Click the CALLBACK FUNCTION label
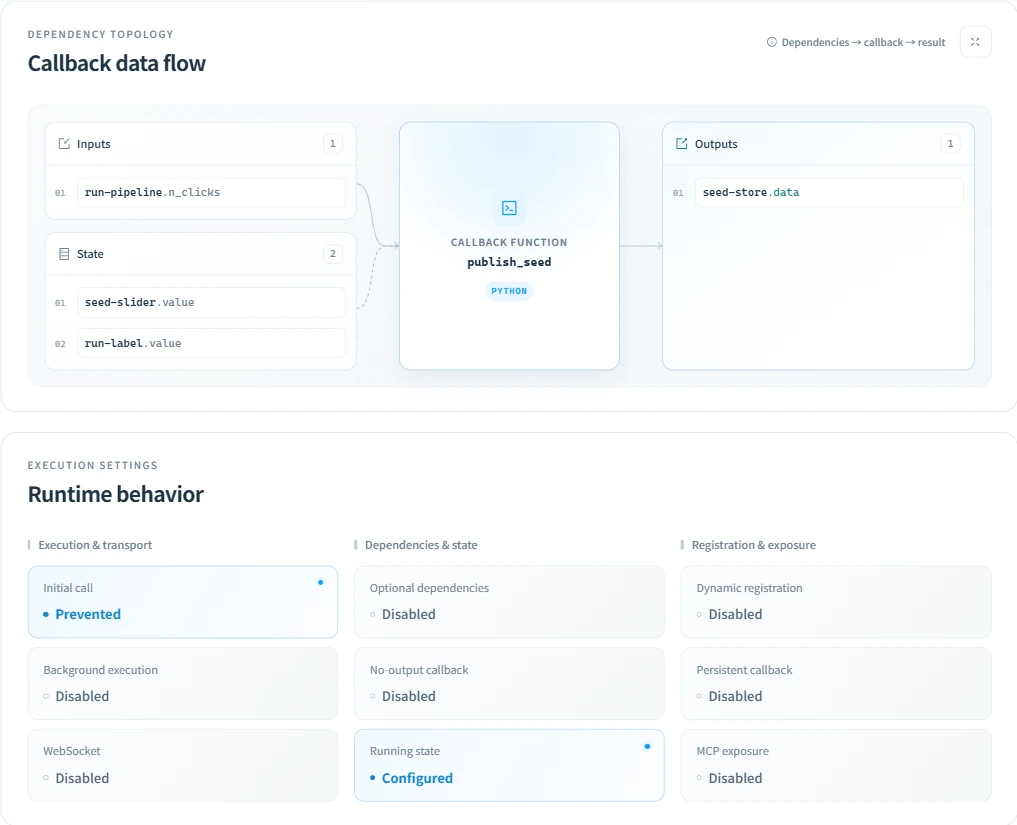The image size is (1017, 825). point(509,243)
